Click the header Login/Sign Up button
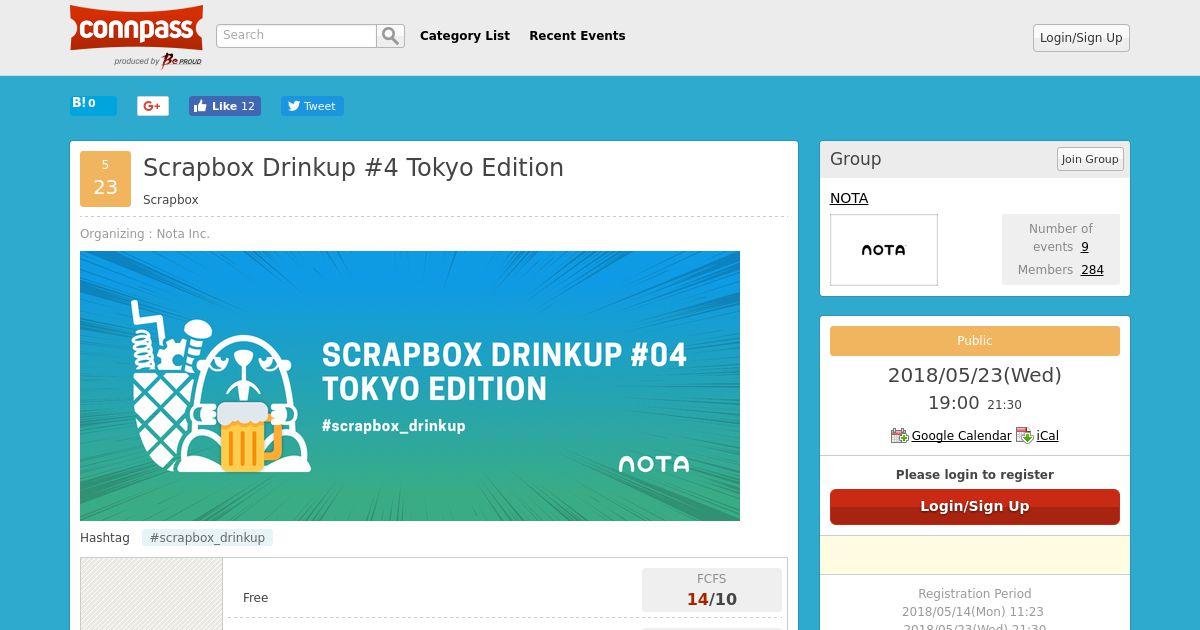 pyautogui.click(x=1081, y=38)
